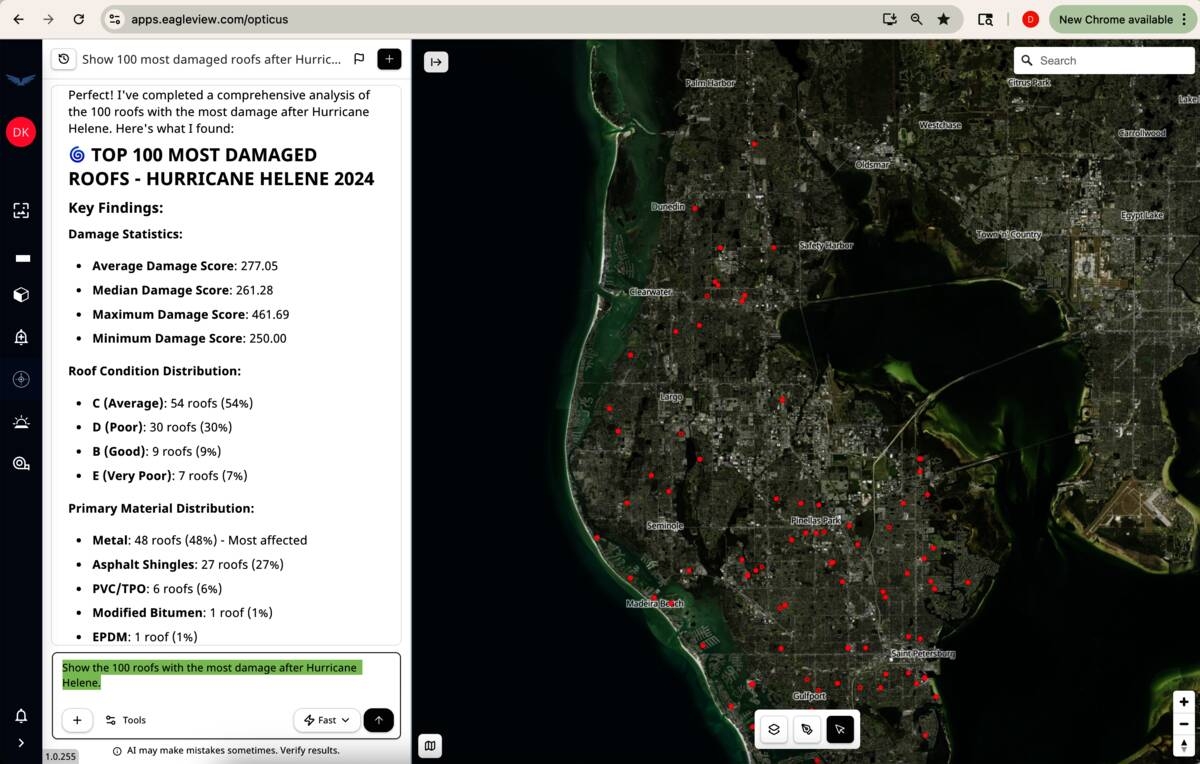The image size is (1200, 764).
Task: Open the conversation title Show 100 most damaged roofs
Action: tap(211, 59)
